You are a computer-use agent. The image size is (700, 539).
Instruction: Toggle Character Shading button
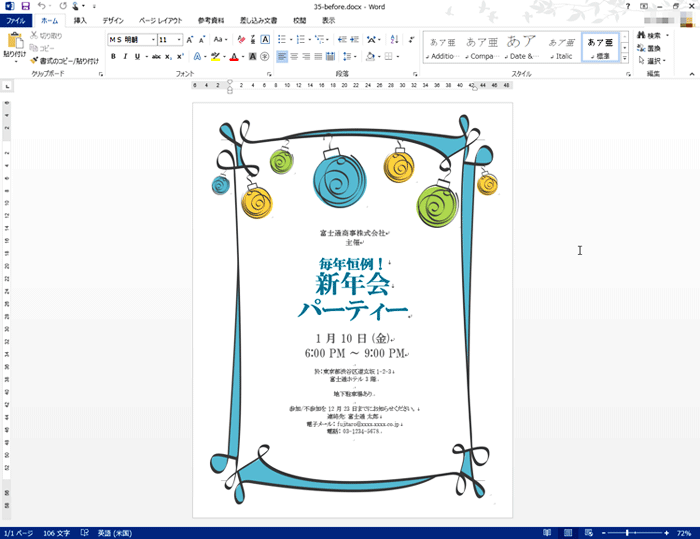pyautogui.click(x=253, y=57)
